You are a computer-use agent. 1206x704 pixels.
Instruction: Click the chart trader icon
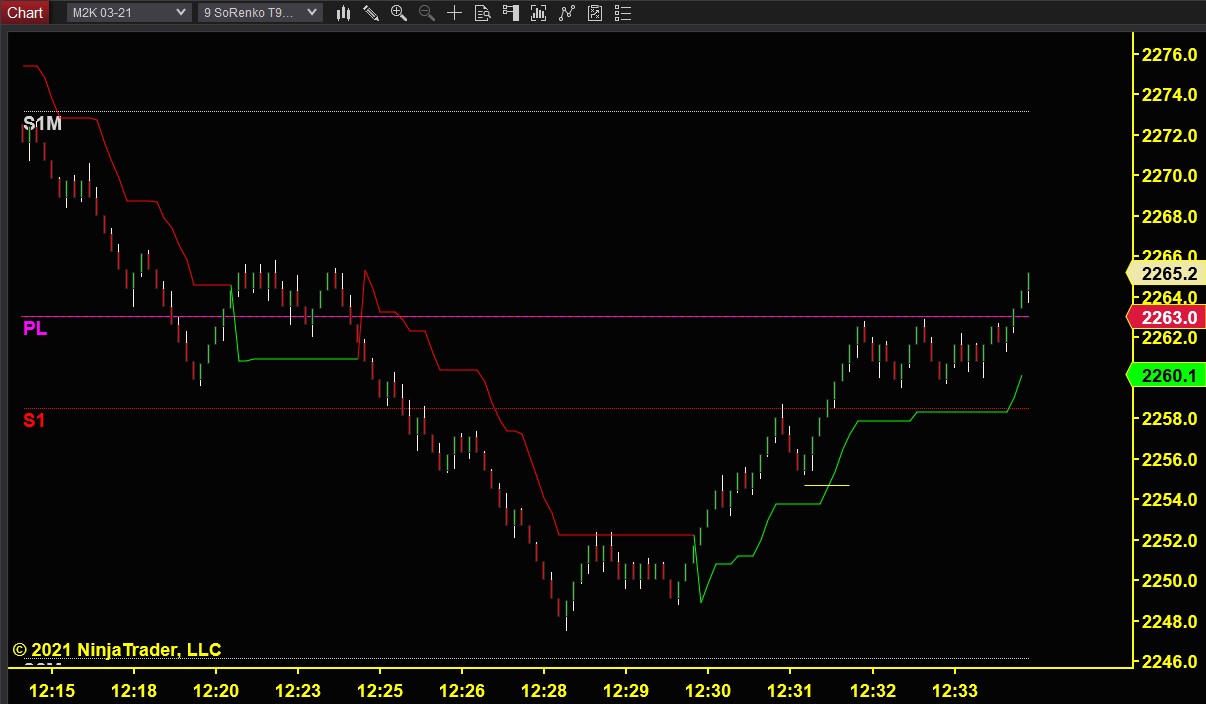coord(511,12)
